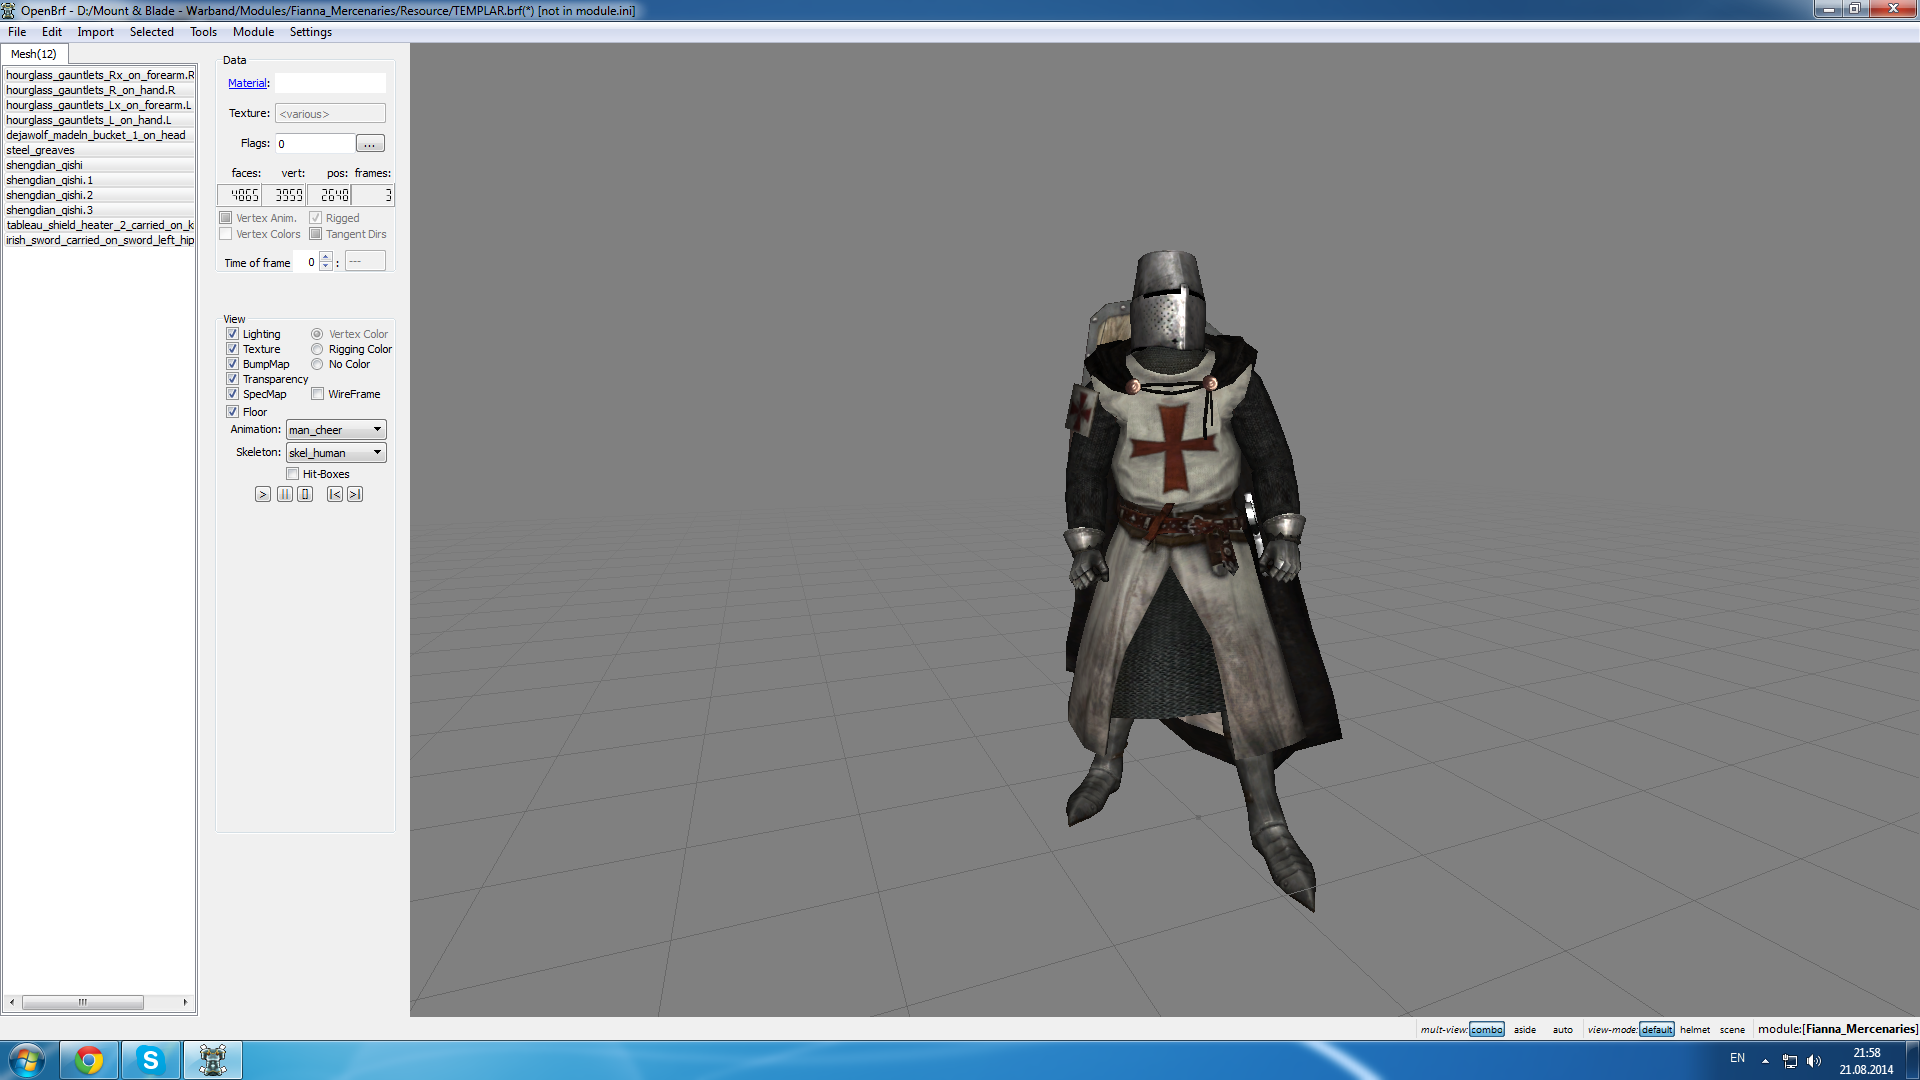Click the OpenBrf taskbar icon
Screen dimensions: 1920x1080
point(212,1060)
